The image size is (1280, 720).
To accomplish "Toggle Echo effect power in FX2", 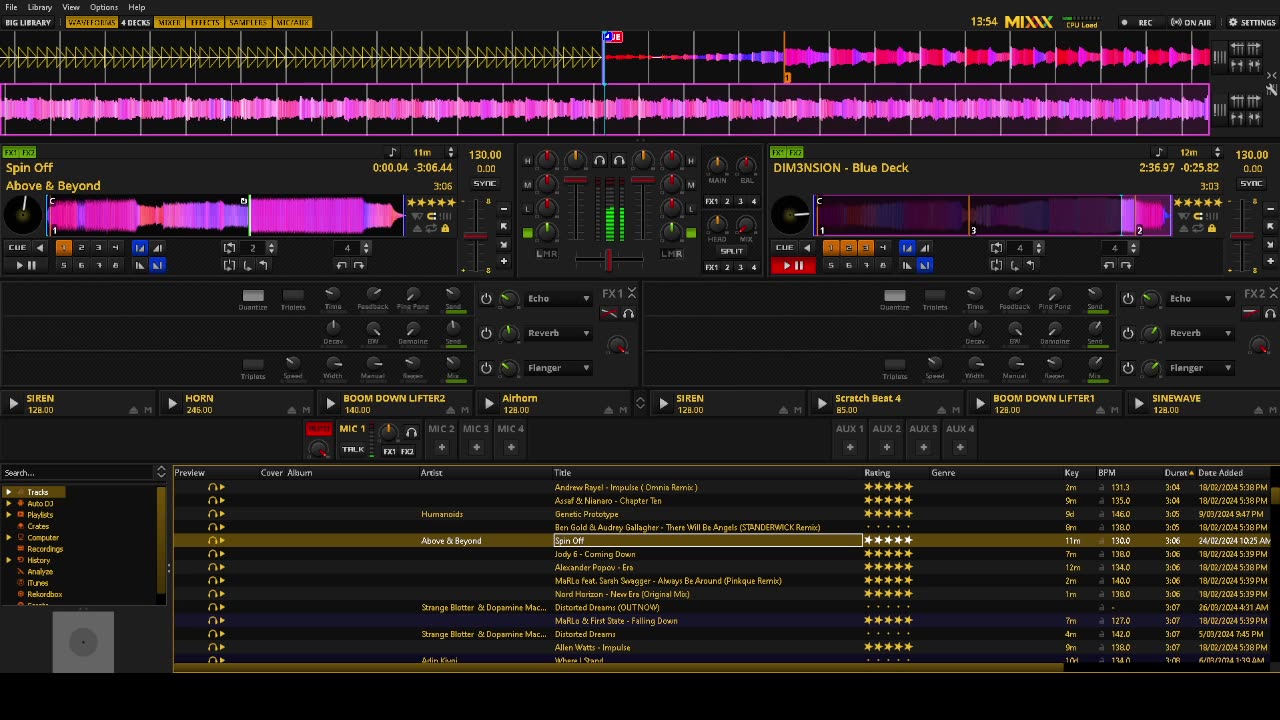I will (1128, 298).
